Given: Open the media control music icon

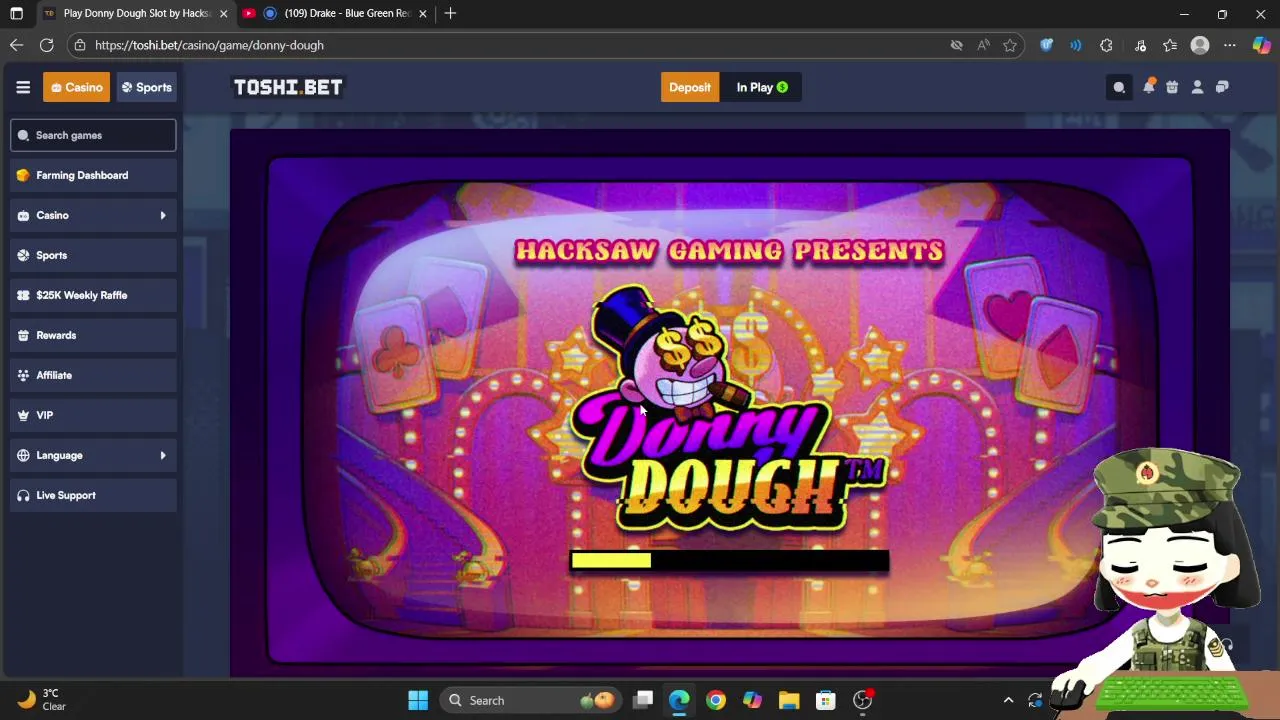Looking at the screenshot, I should pyautogui.click(x=1140, y=45).
